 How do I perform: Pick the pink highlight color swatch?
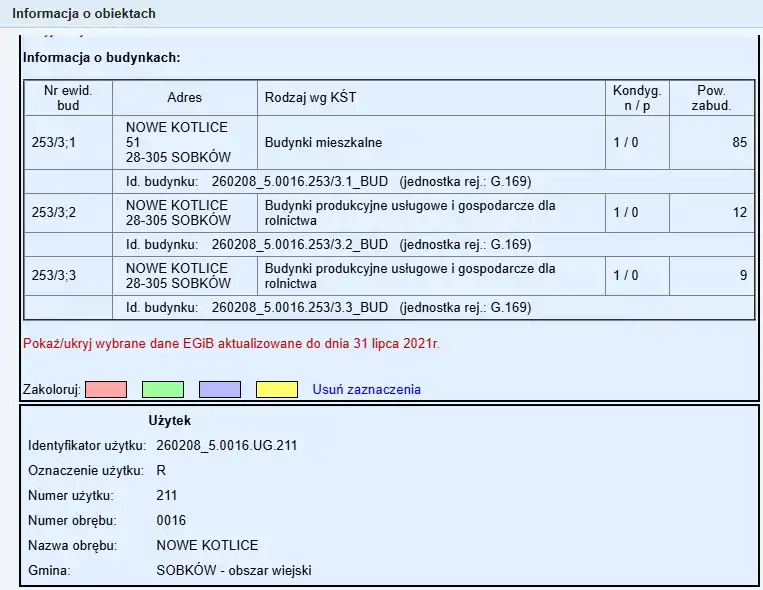pyautogui.click(x=105, y=390)
